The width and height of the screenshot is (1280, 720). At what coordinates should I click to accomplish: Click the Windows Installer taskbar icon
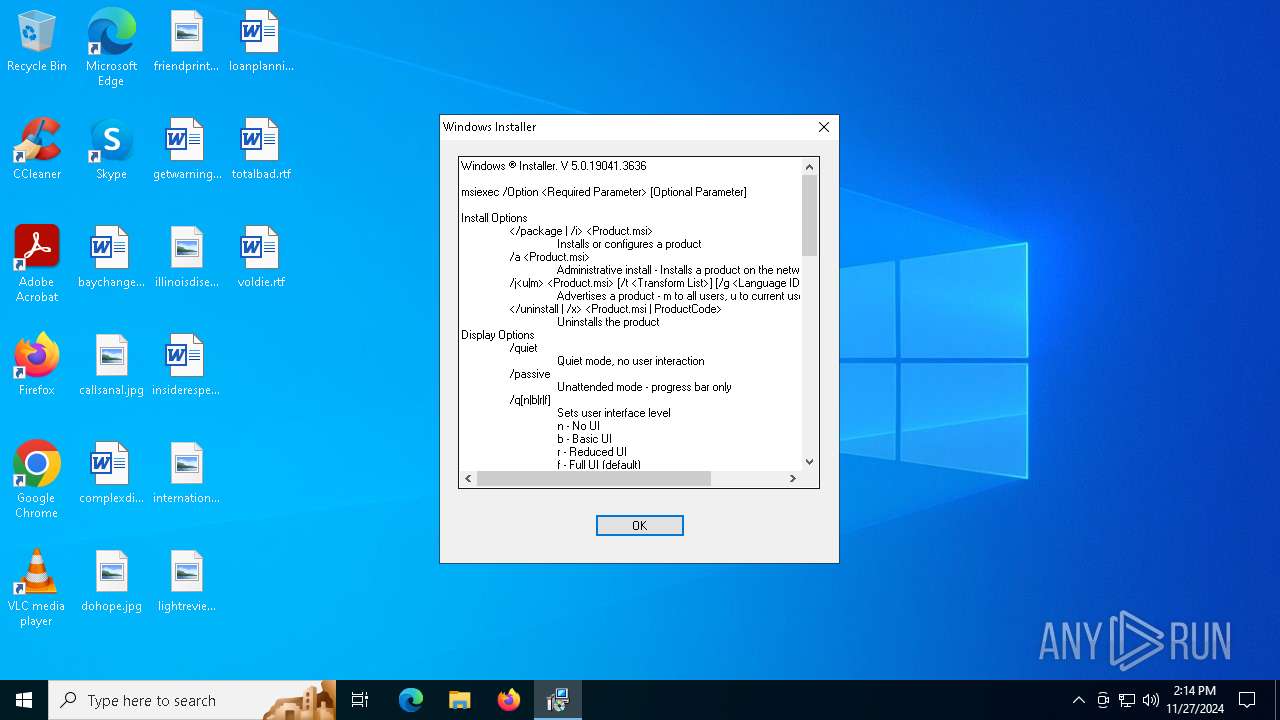(558, 700)
